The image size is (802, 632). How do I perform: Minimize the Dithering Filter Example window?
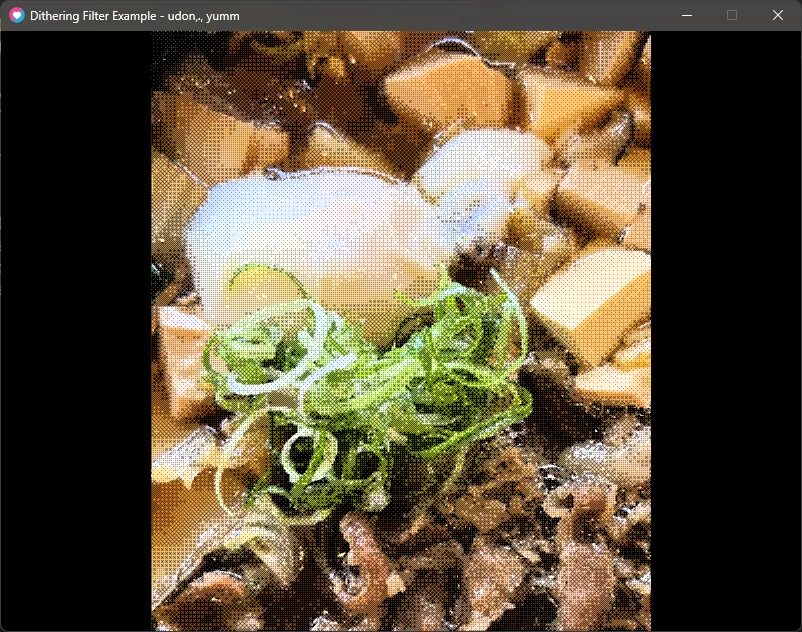tap(686, 15)
